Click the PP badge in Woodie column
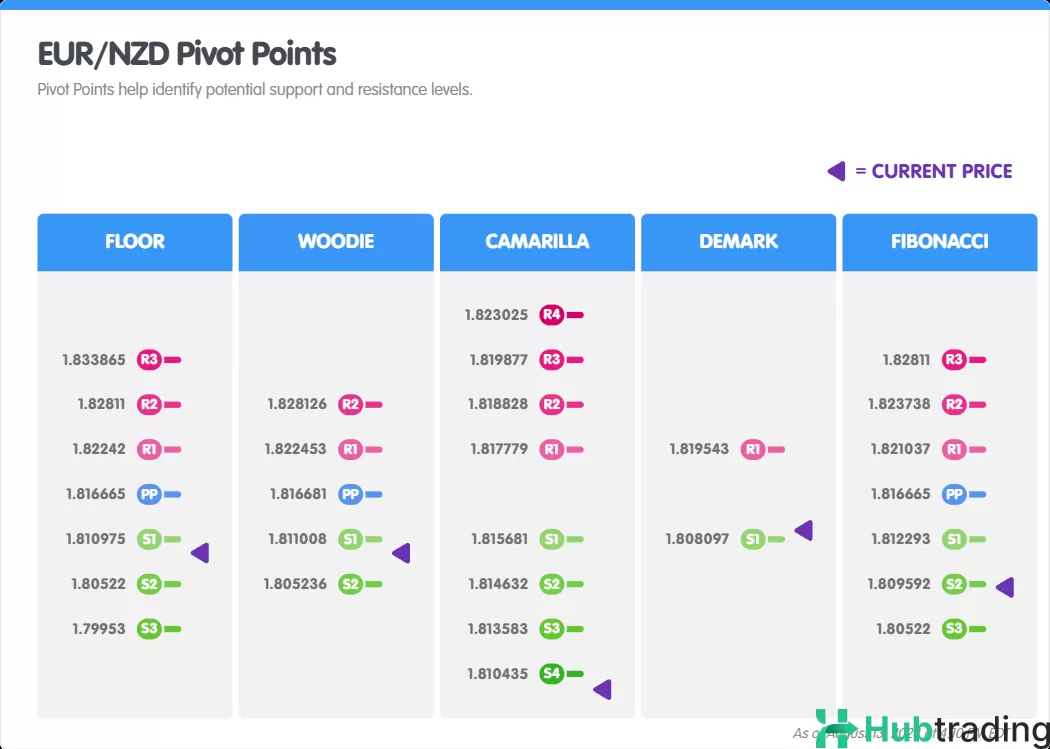This screenshot has height=749, width=1050. click(350, 494)
